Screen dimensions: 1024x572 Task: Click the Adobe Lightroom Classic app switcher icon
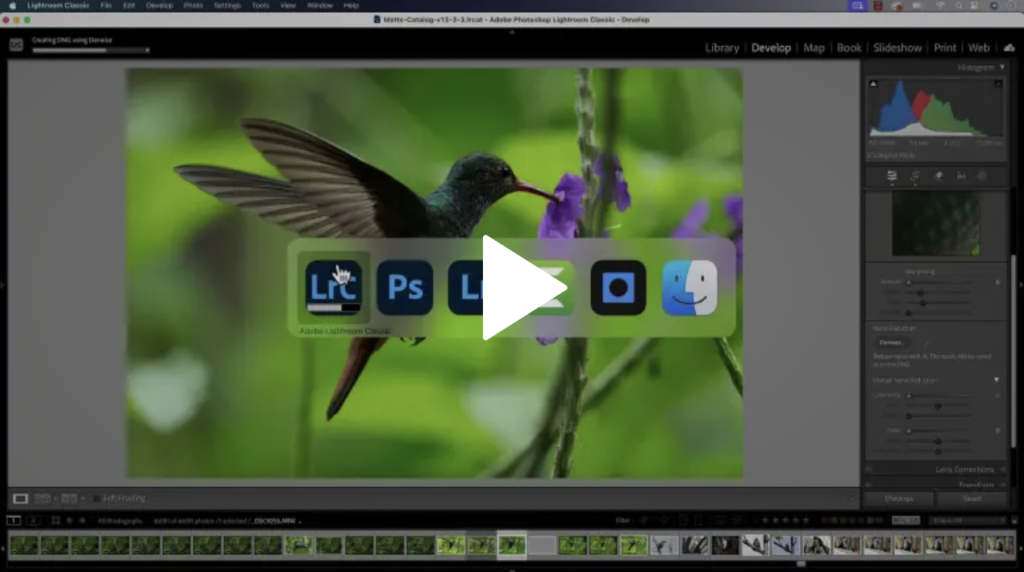coord(333,288)
